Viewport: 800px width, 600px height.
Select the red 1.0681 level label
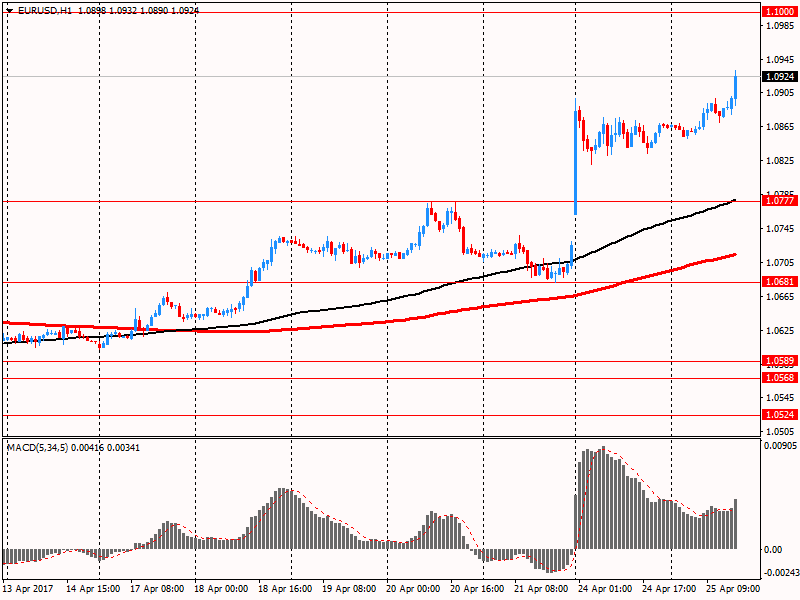coord(780,282)
